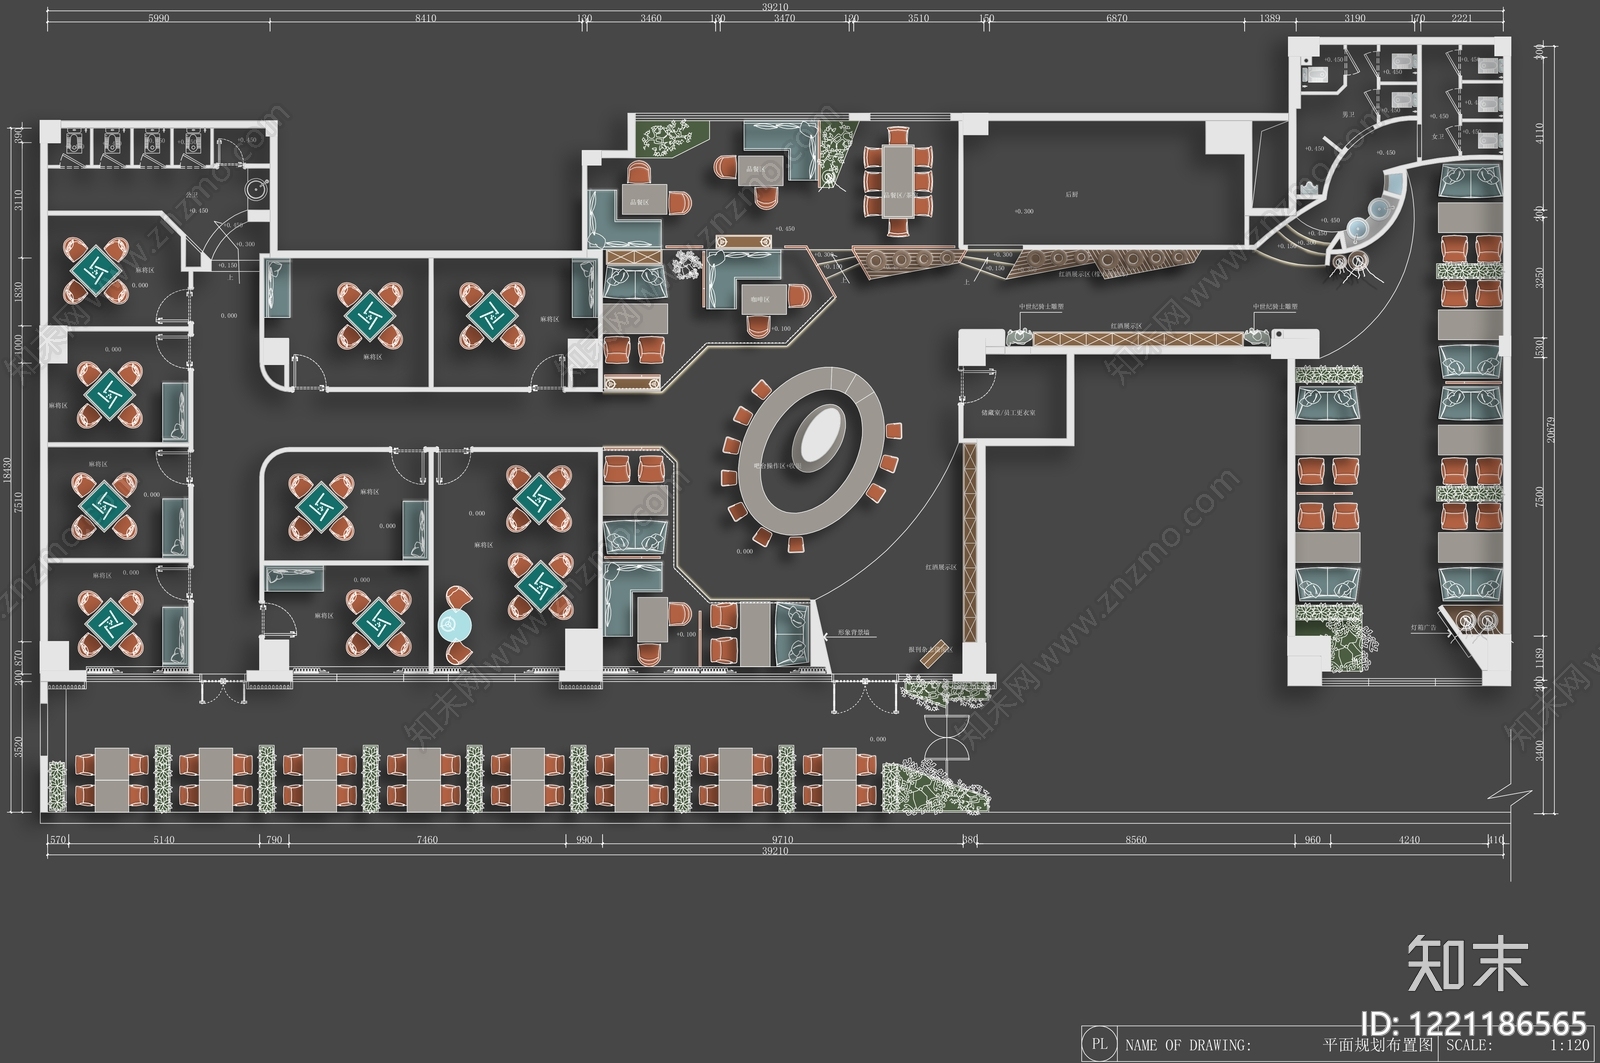Click the 咖啡区 coffee area table label
Viewport: 1600px width, 1063px height.
pyautogui.click(x=759, y=300)
